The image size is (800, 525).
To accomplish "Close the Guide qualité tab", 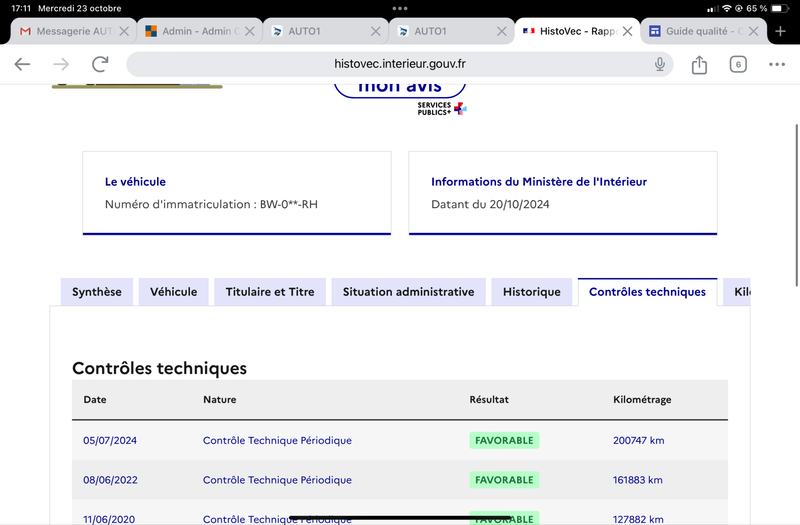I will (x=753, y=31).
